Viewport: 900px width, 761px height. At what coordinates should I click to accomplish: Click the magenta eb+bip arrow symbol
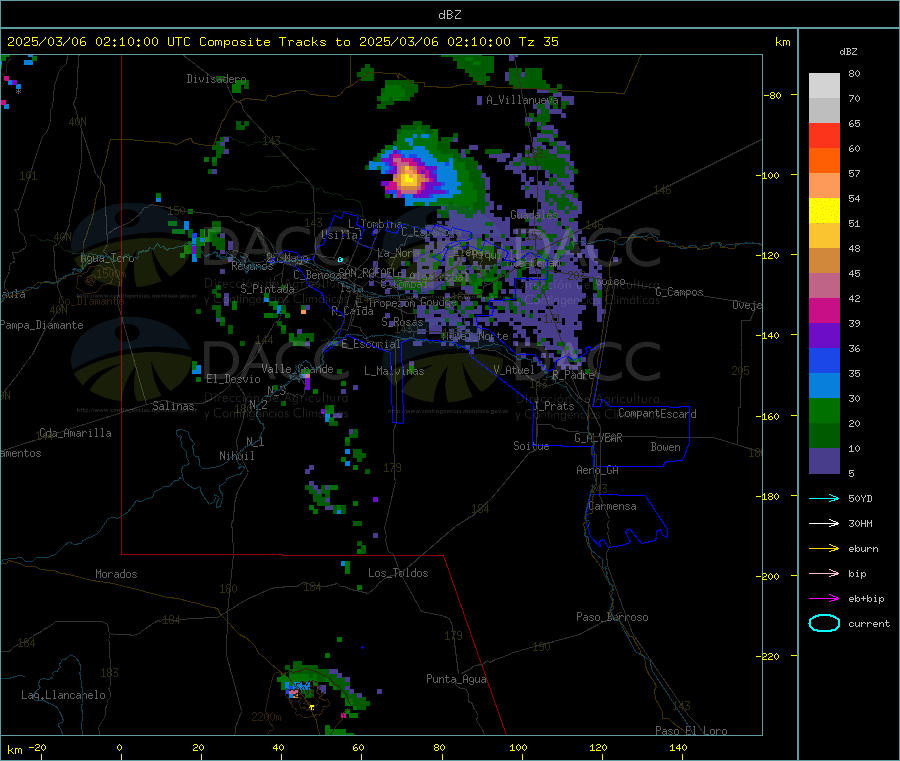[x=824, y=599]
